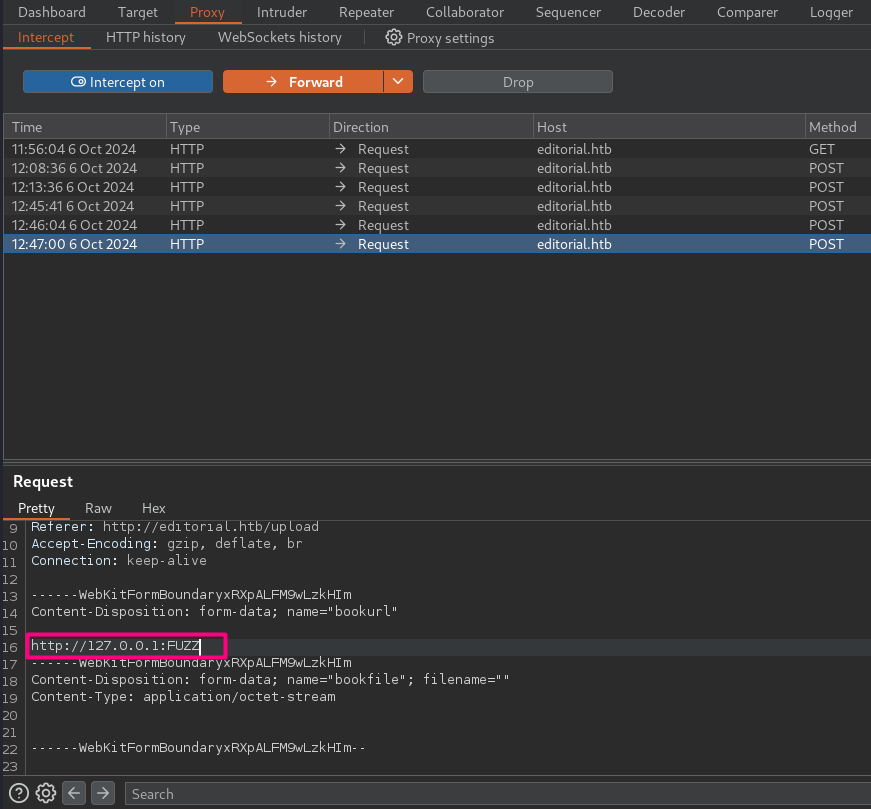This screenshot has height=809, width=871.
Task: Expand the Forward button dropdown arrow
Action: (x=398, y=82)
